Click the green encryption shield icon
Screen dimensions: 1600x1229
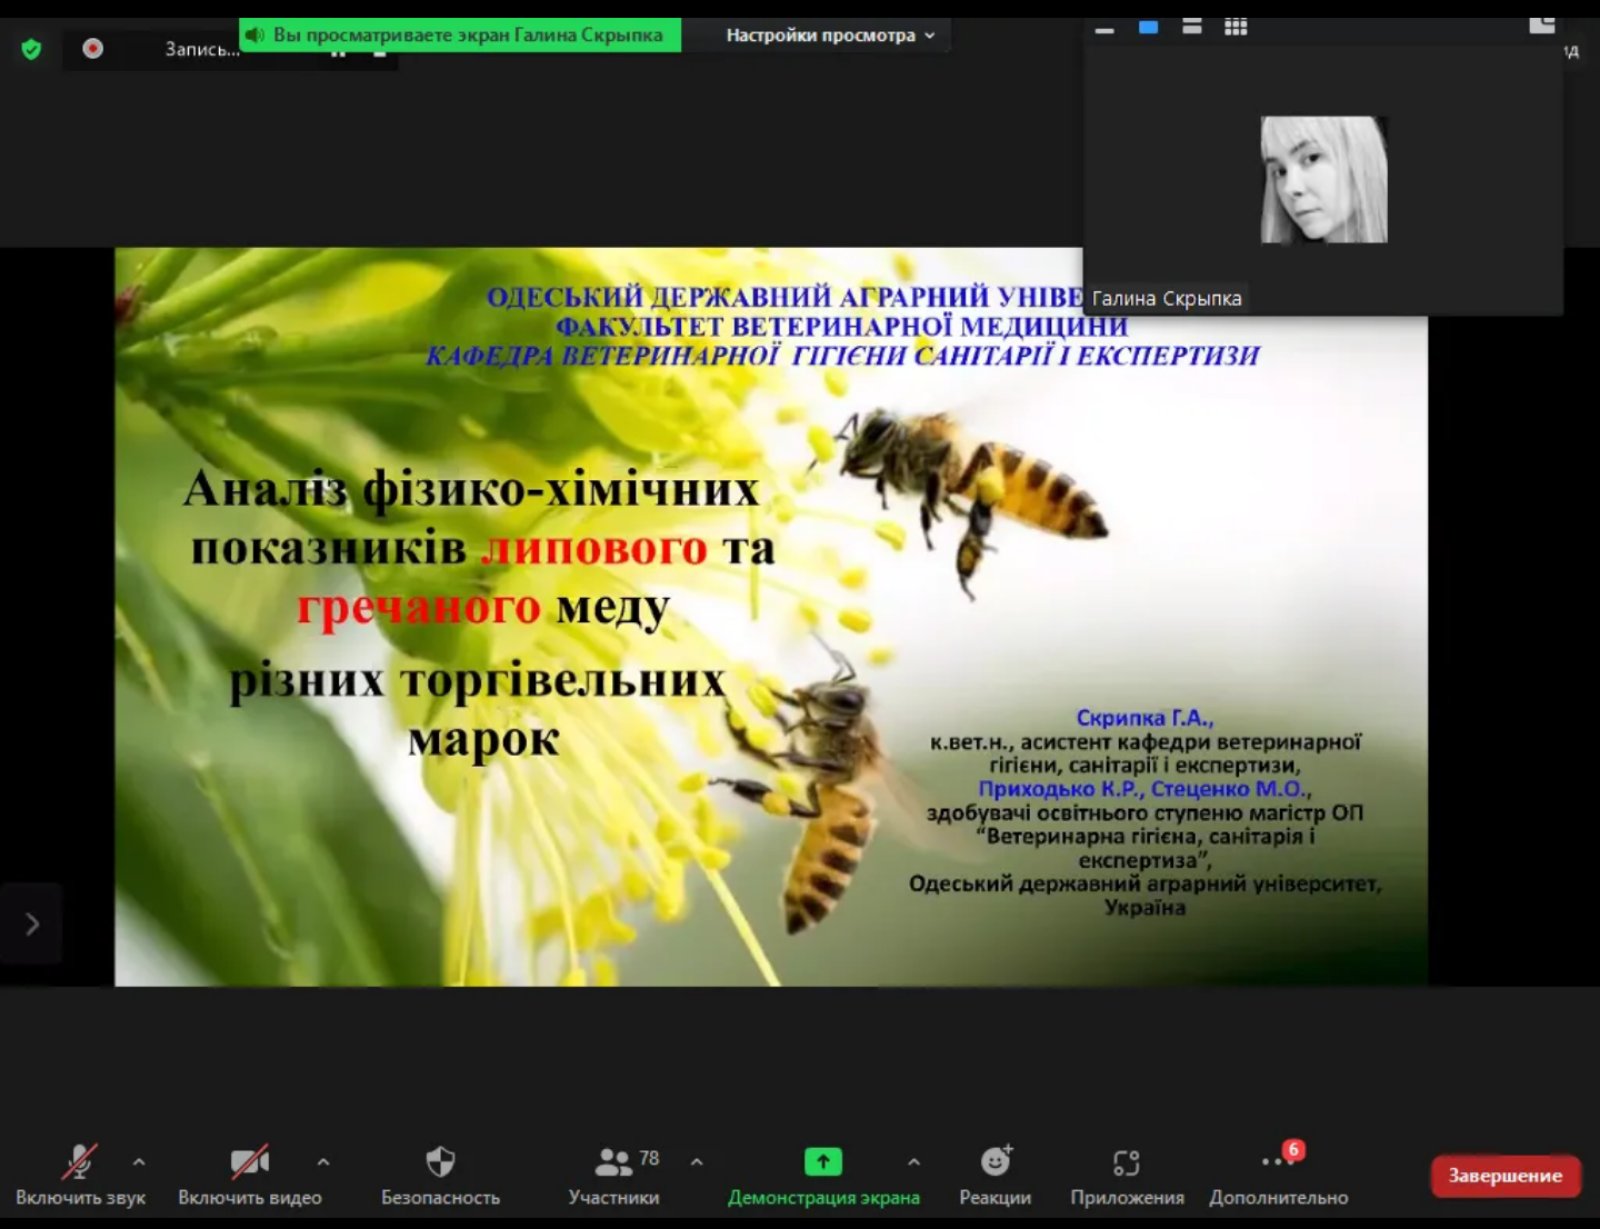point(31,48)
